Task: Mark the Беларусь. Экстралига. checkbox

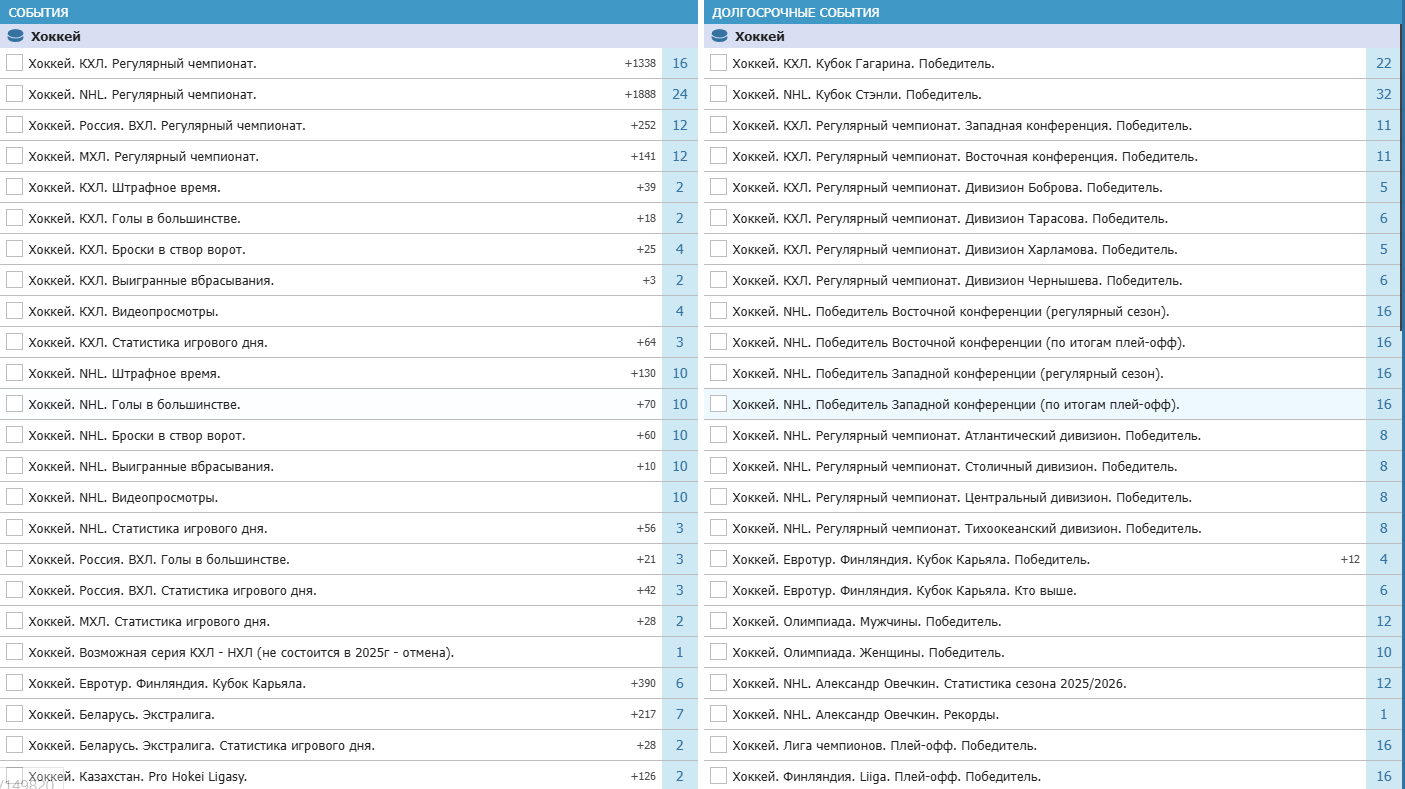Action: pyautogui.click(x=15, y=714)
